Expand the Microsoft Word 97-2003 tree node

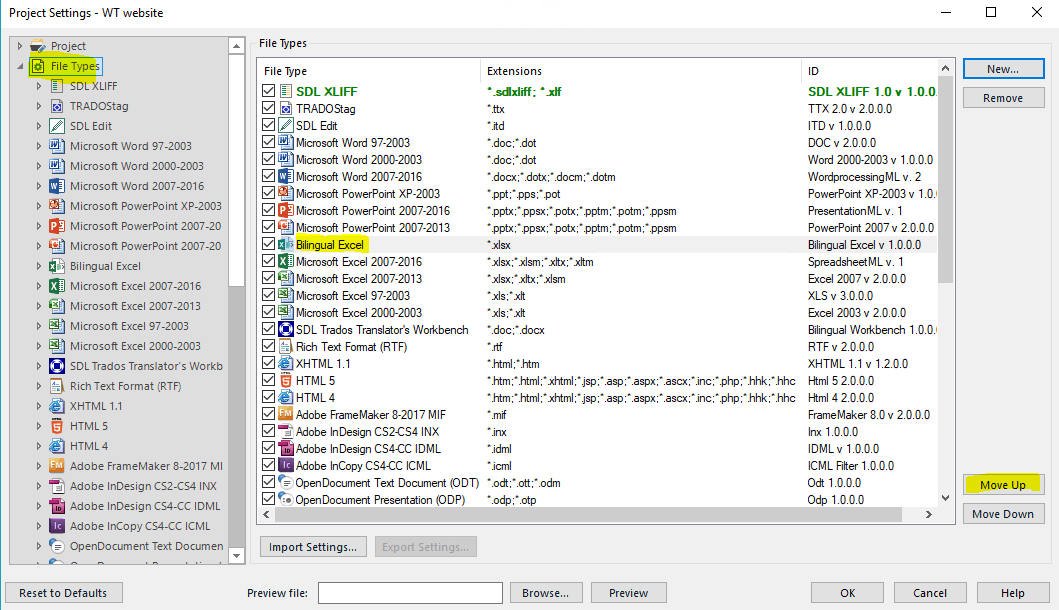pos(38,146)
